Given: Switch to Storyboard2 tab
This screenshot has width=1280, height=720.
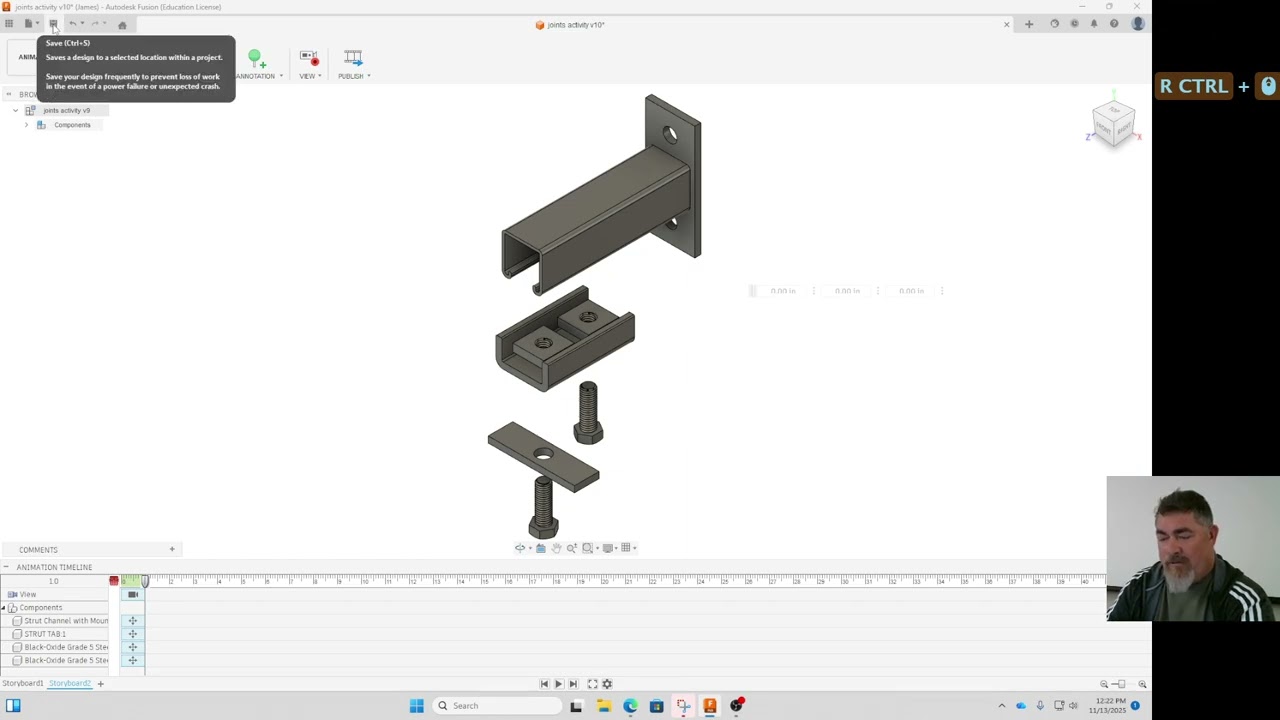Looking at the screenshot, I should coord(70,683).
